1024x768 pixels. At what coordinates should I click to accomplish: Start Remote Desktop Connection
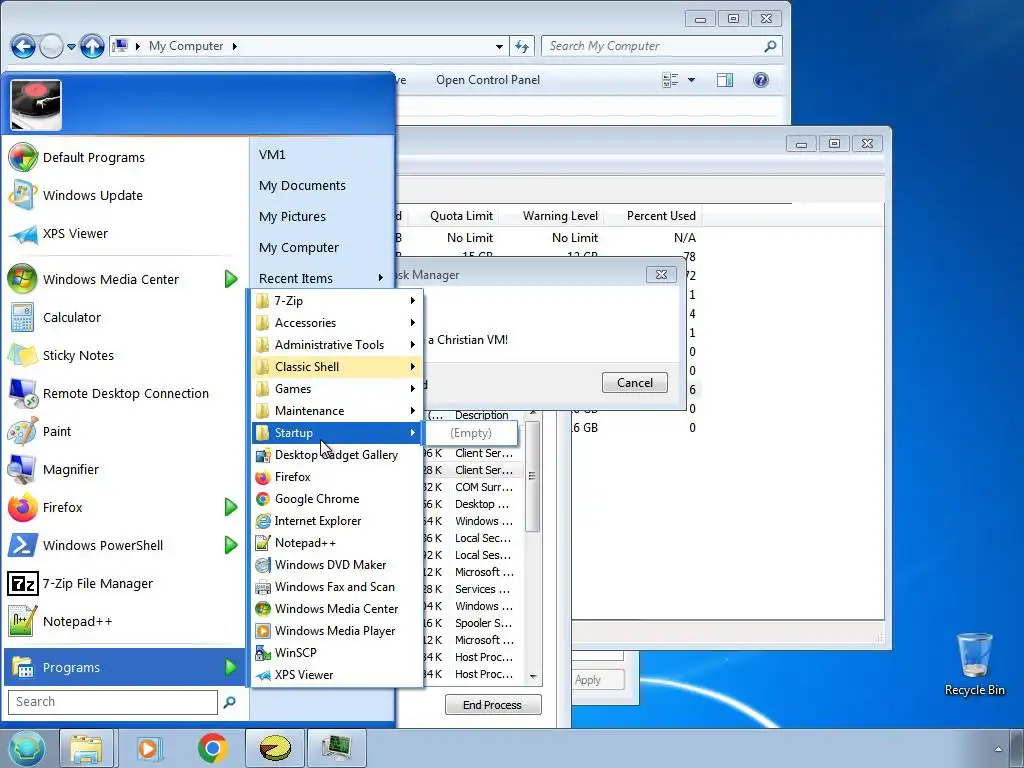(124, 393)
